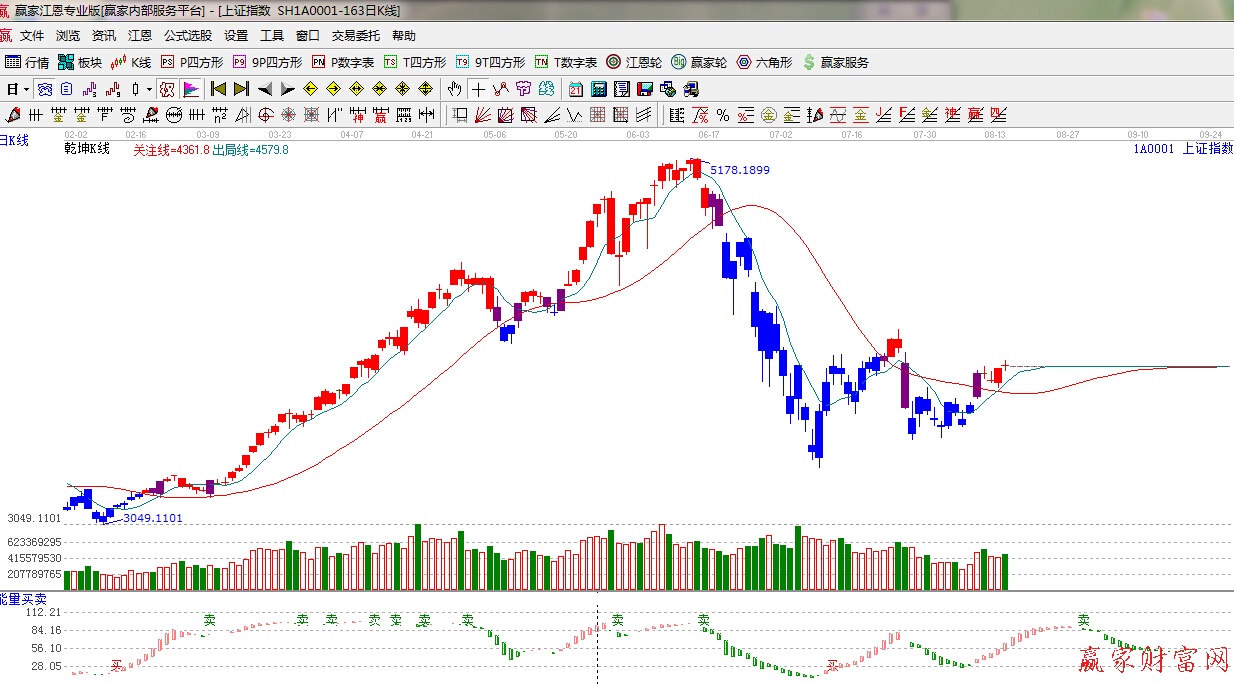Click the 赢家财富网 watermark link
Viewport: 1234px width, 684px height.
click(x=1153, y=660)
